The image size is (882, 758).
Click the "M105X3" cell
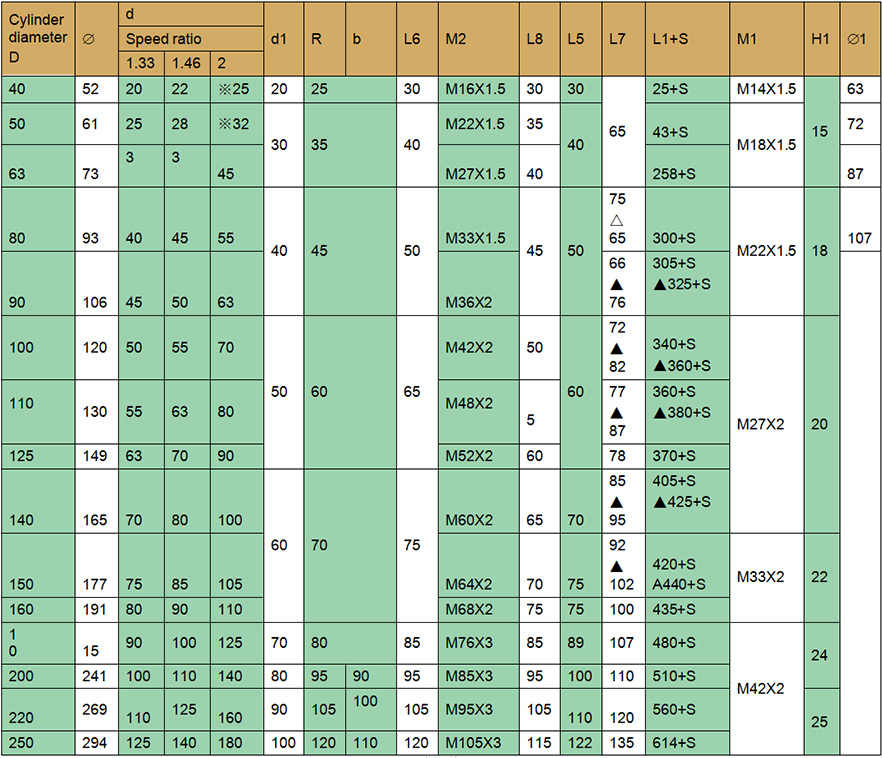[479, 743]
